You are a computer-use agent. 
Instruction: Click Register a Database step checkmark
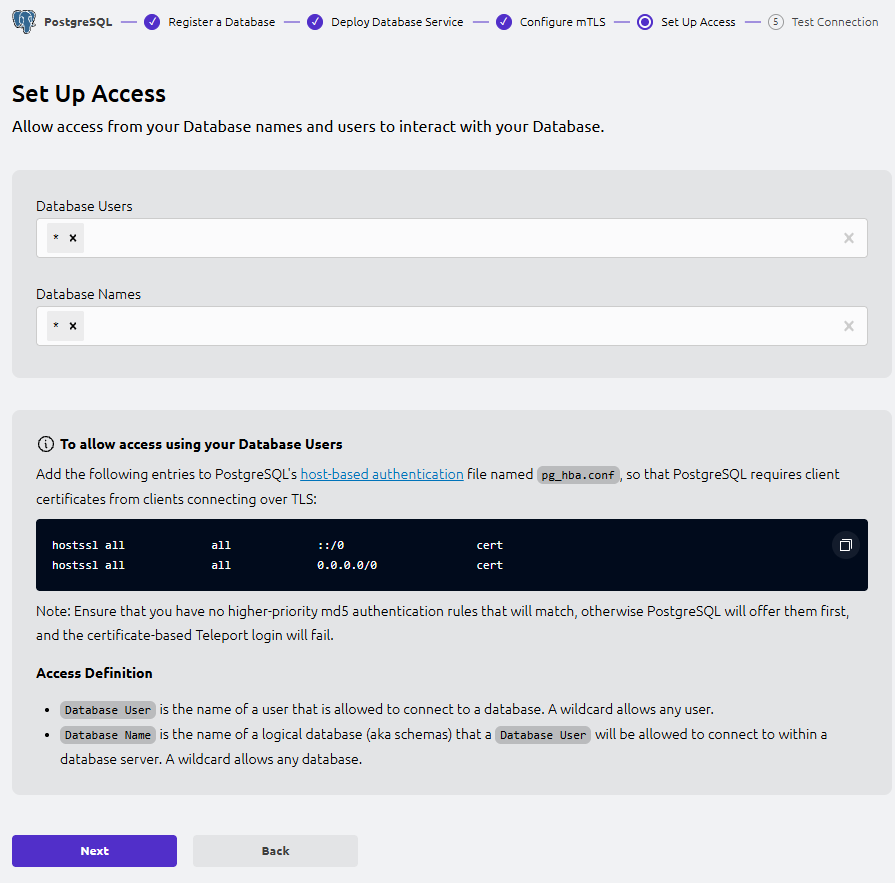coord(152,22)
